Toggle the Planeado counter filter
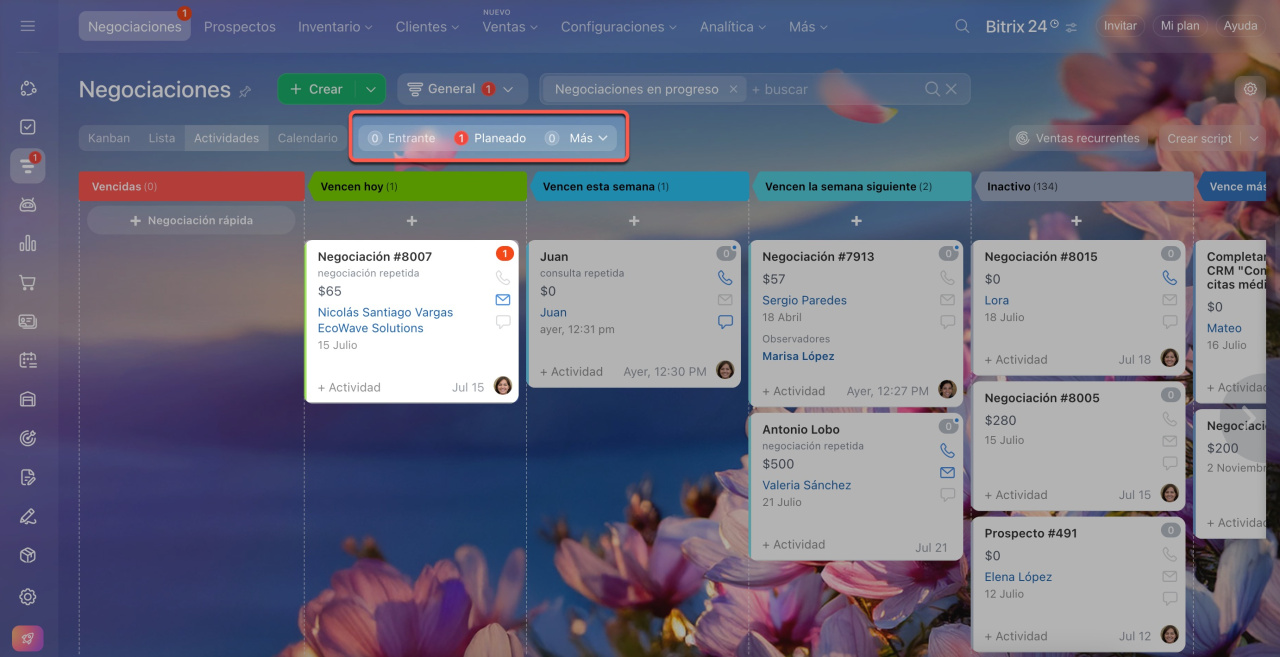This screenshot has height=657, width=1280. 490,138
